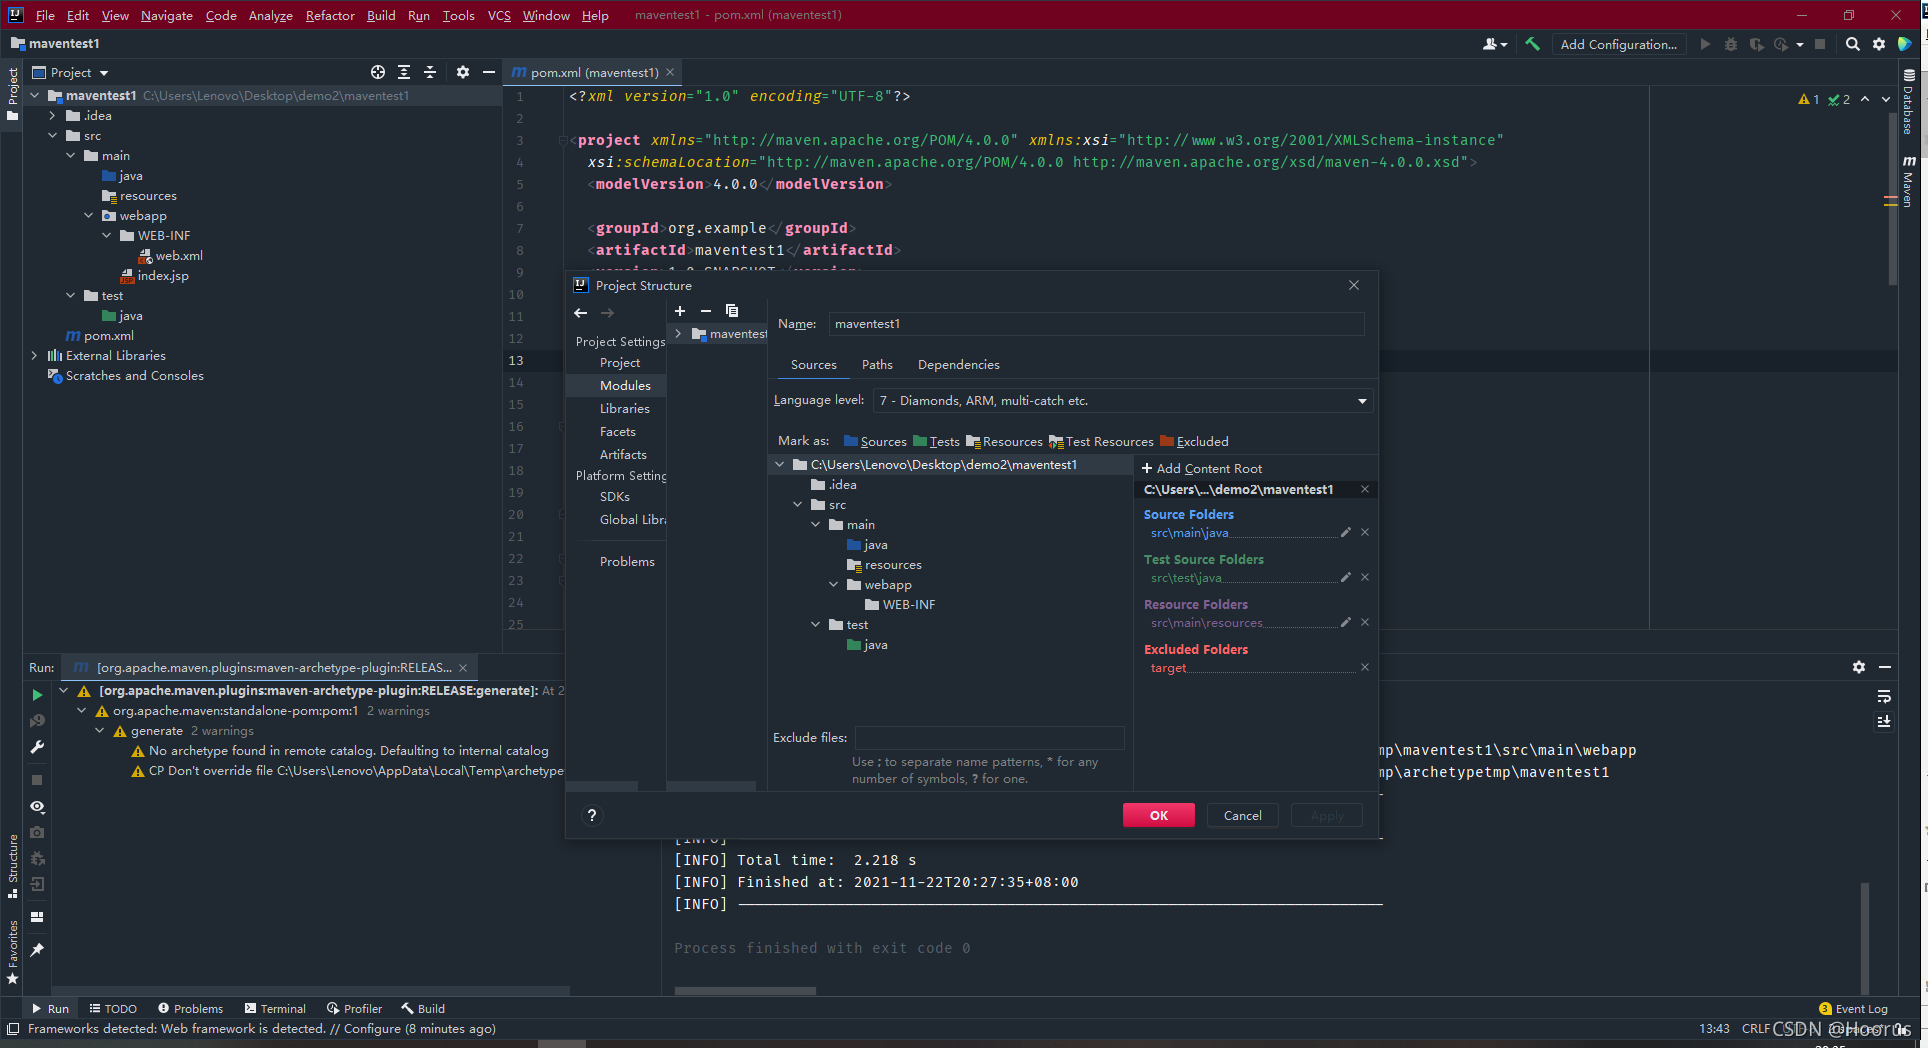Open the VCS menu
Screen dimensions: 1928x1048
coord(499,15)
